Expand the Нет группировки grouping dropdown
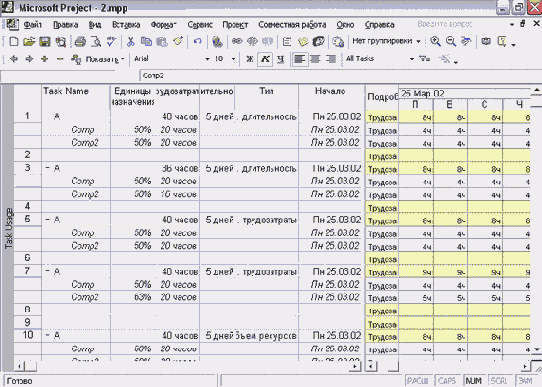 [x=418, y=41]
